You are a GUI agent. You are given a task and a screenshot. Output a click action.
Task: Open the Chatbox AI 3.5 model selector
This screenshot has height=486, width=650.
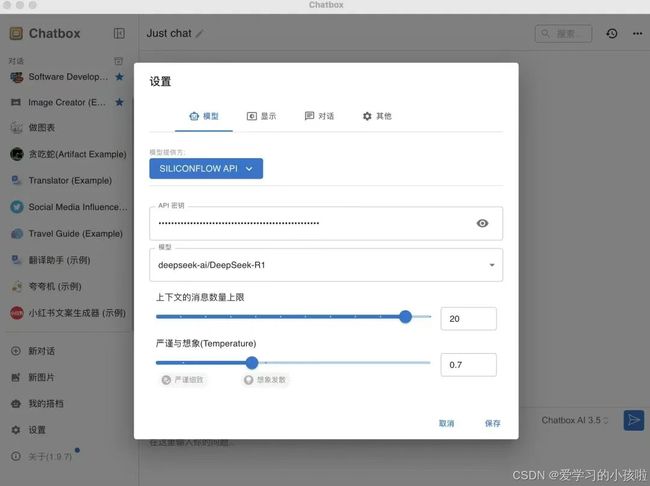point(575,420)
